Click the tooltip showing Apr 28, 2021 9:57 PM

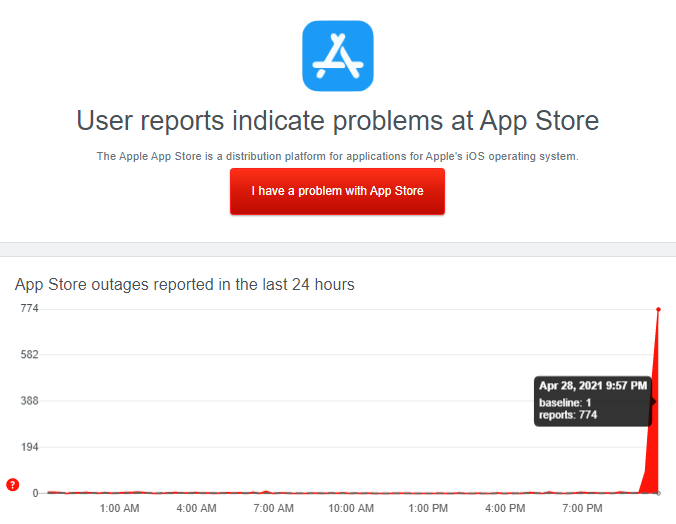(593, 402)
